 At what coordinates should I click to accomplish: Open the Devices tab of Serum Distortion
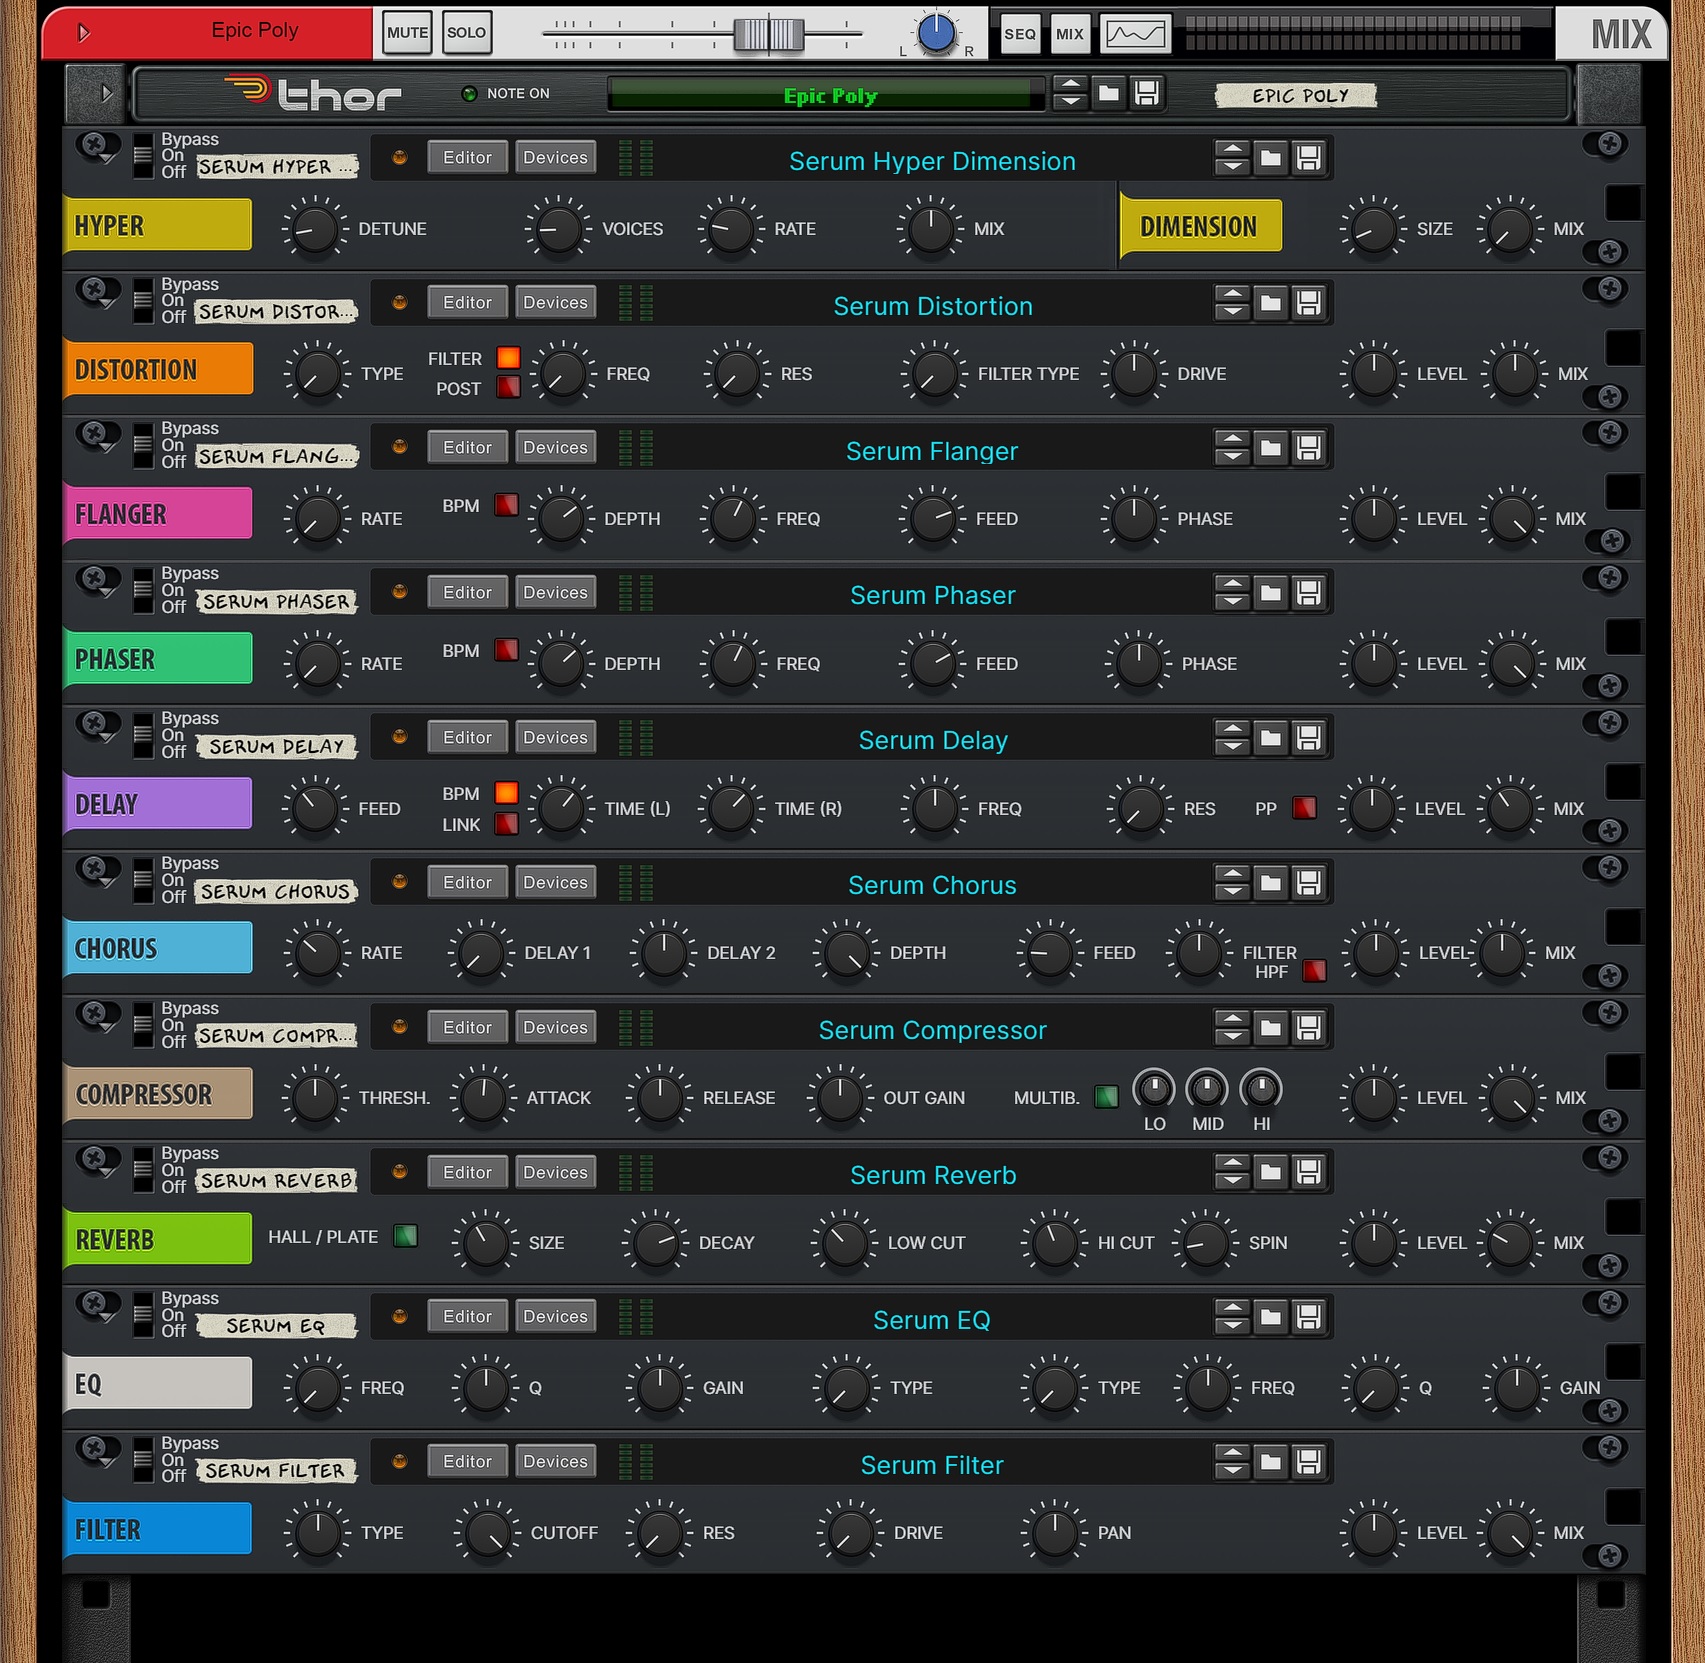tap(555, 302)
